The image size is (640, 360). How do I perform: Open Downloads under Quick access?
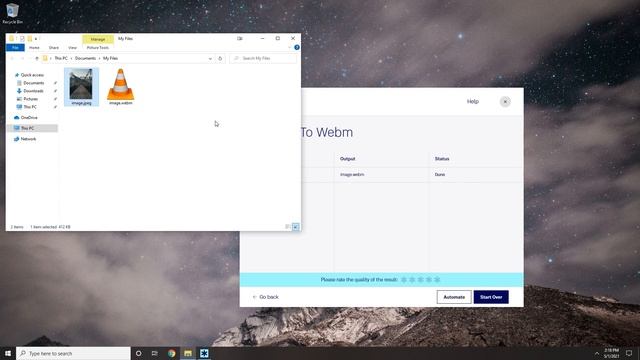33,91
